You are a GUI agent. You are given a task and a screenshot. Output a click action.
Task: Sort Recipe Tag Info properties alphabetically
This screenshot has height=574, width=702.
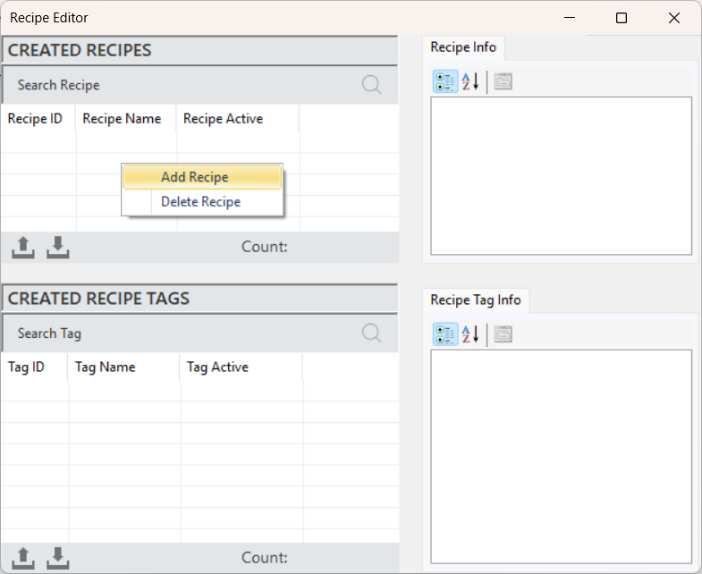point(471,334)
